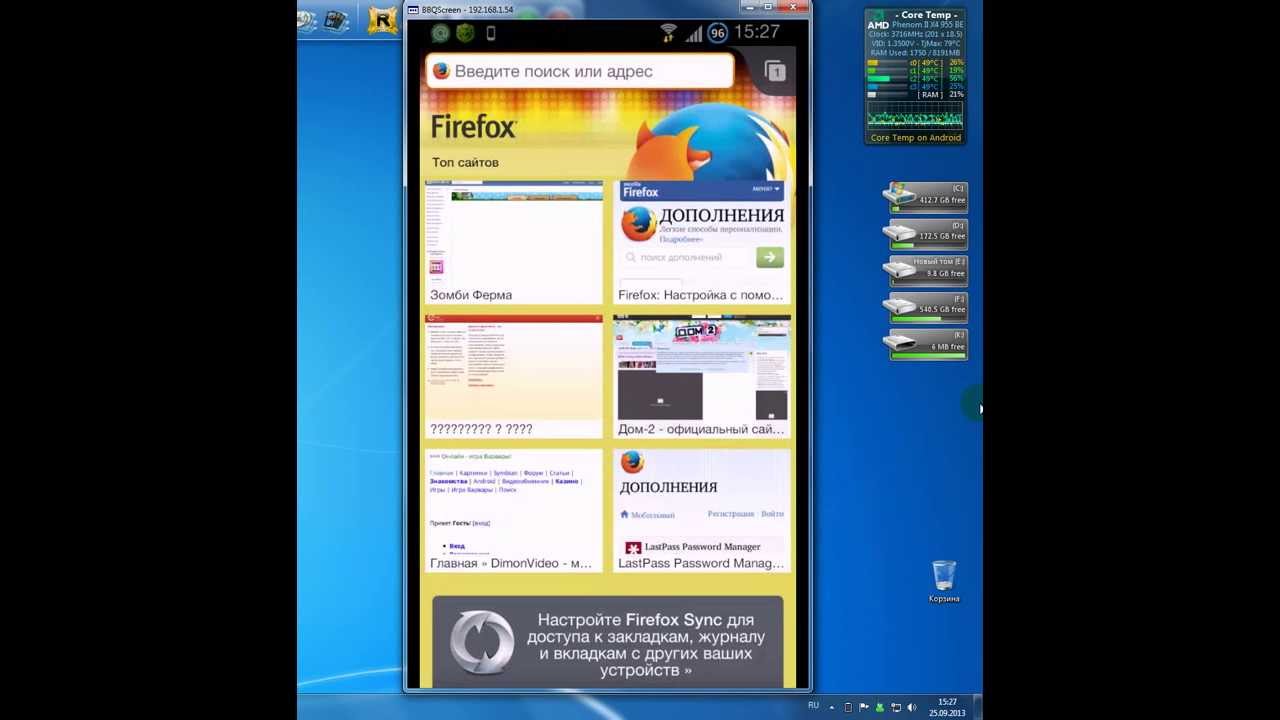Click the Core Temp on Android link

point(915,138)
